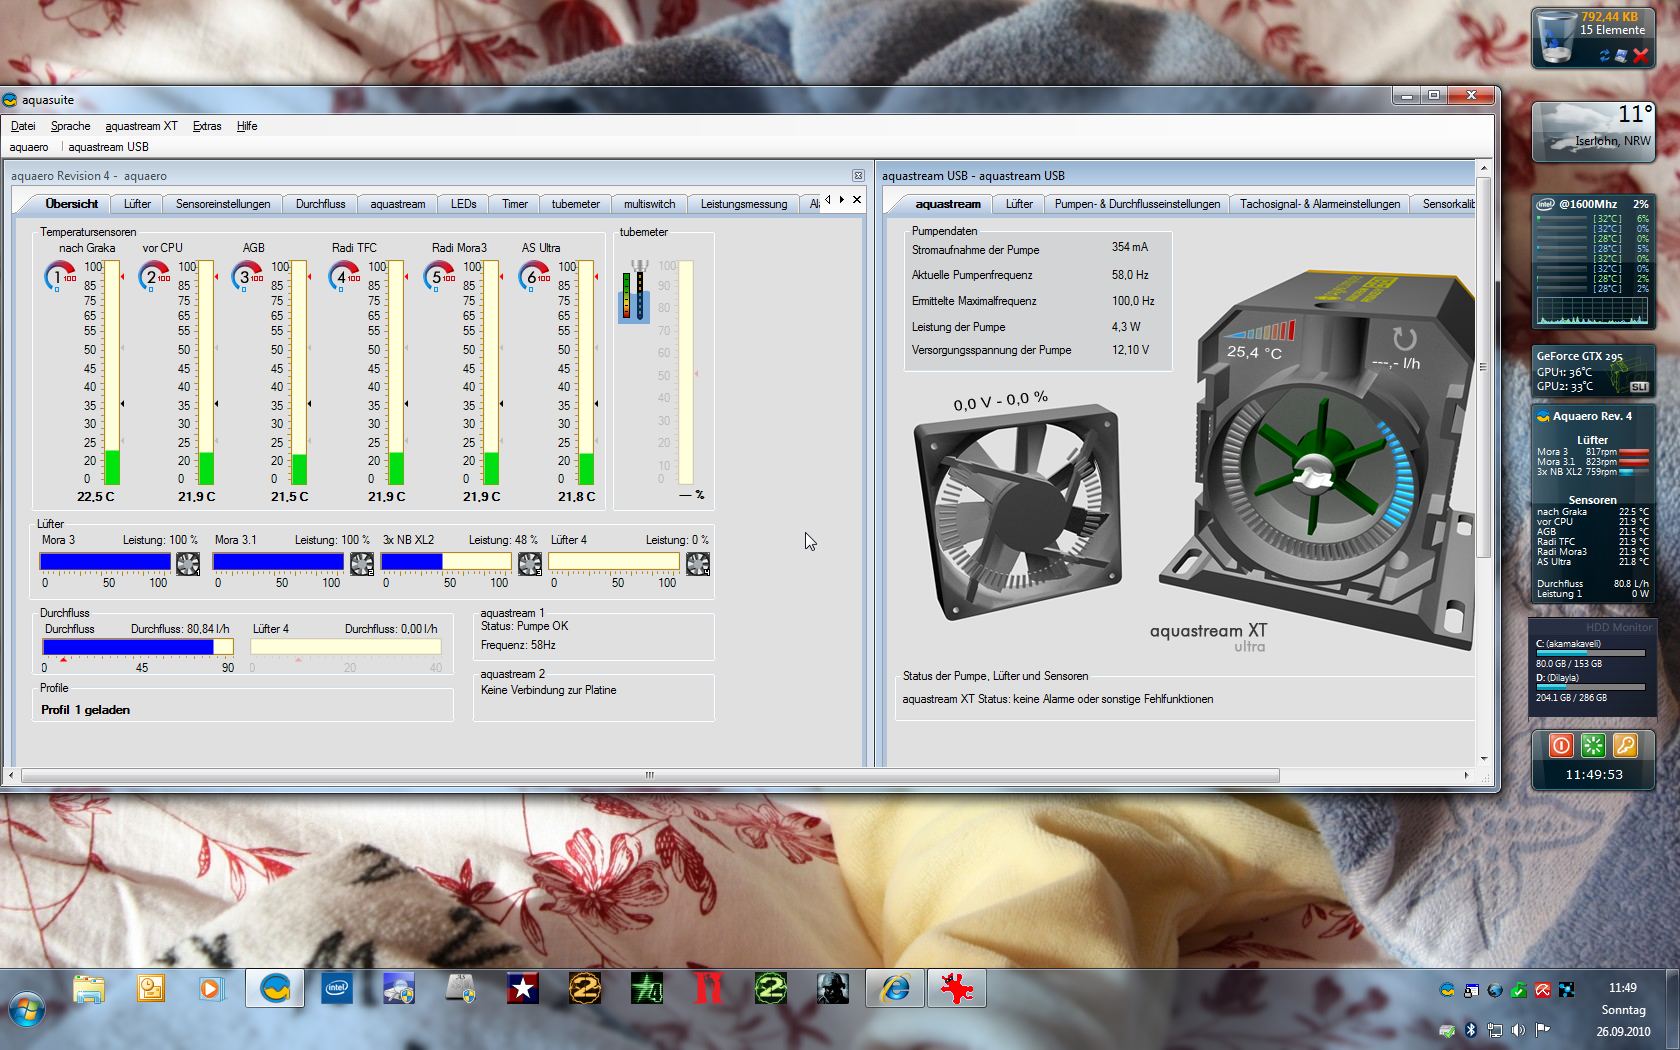1680x1050 pixels.
Task: Open the aquastream tab in aquaero panel
Action: (x=397, y=204)
